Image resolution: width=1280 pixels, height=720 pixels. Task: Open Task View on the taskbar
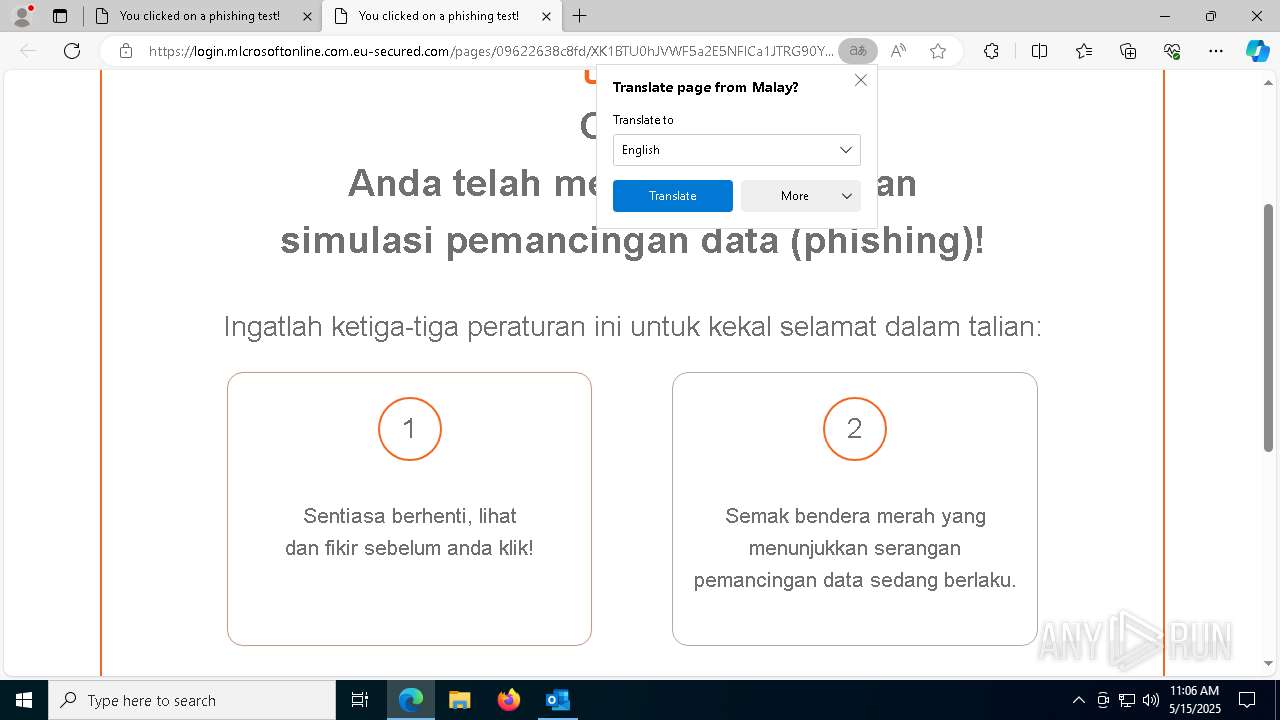pos(360,700)
